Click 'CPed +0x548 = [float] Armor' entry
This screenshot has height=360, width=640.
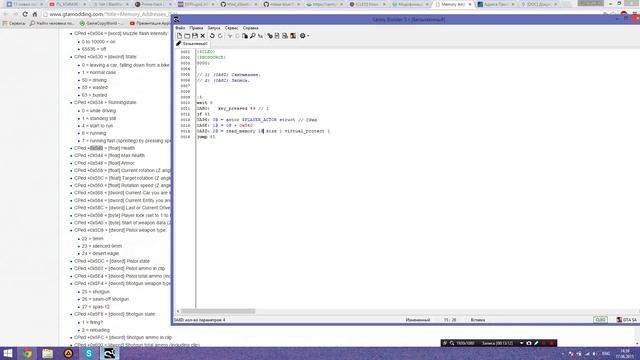coord(104,163)
